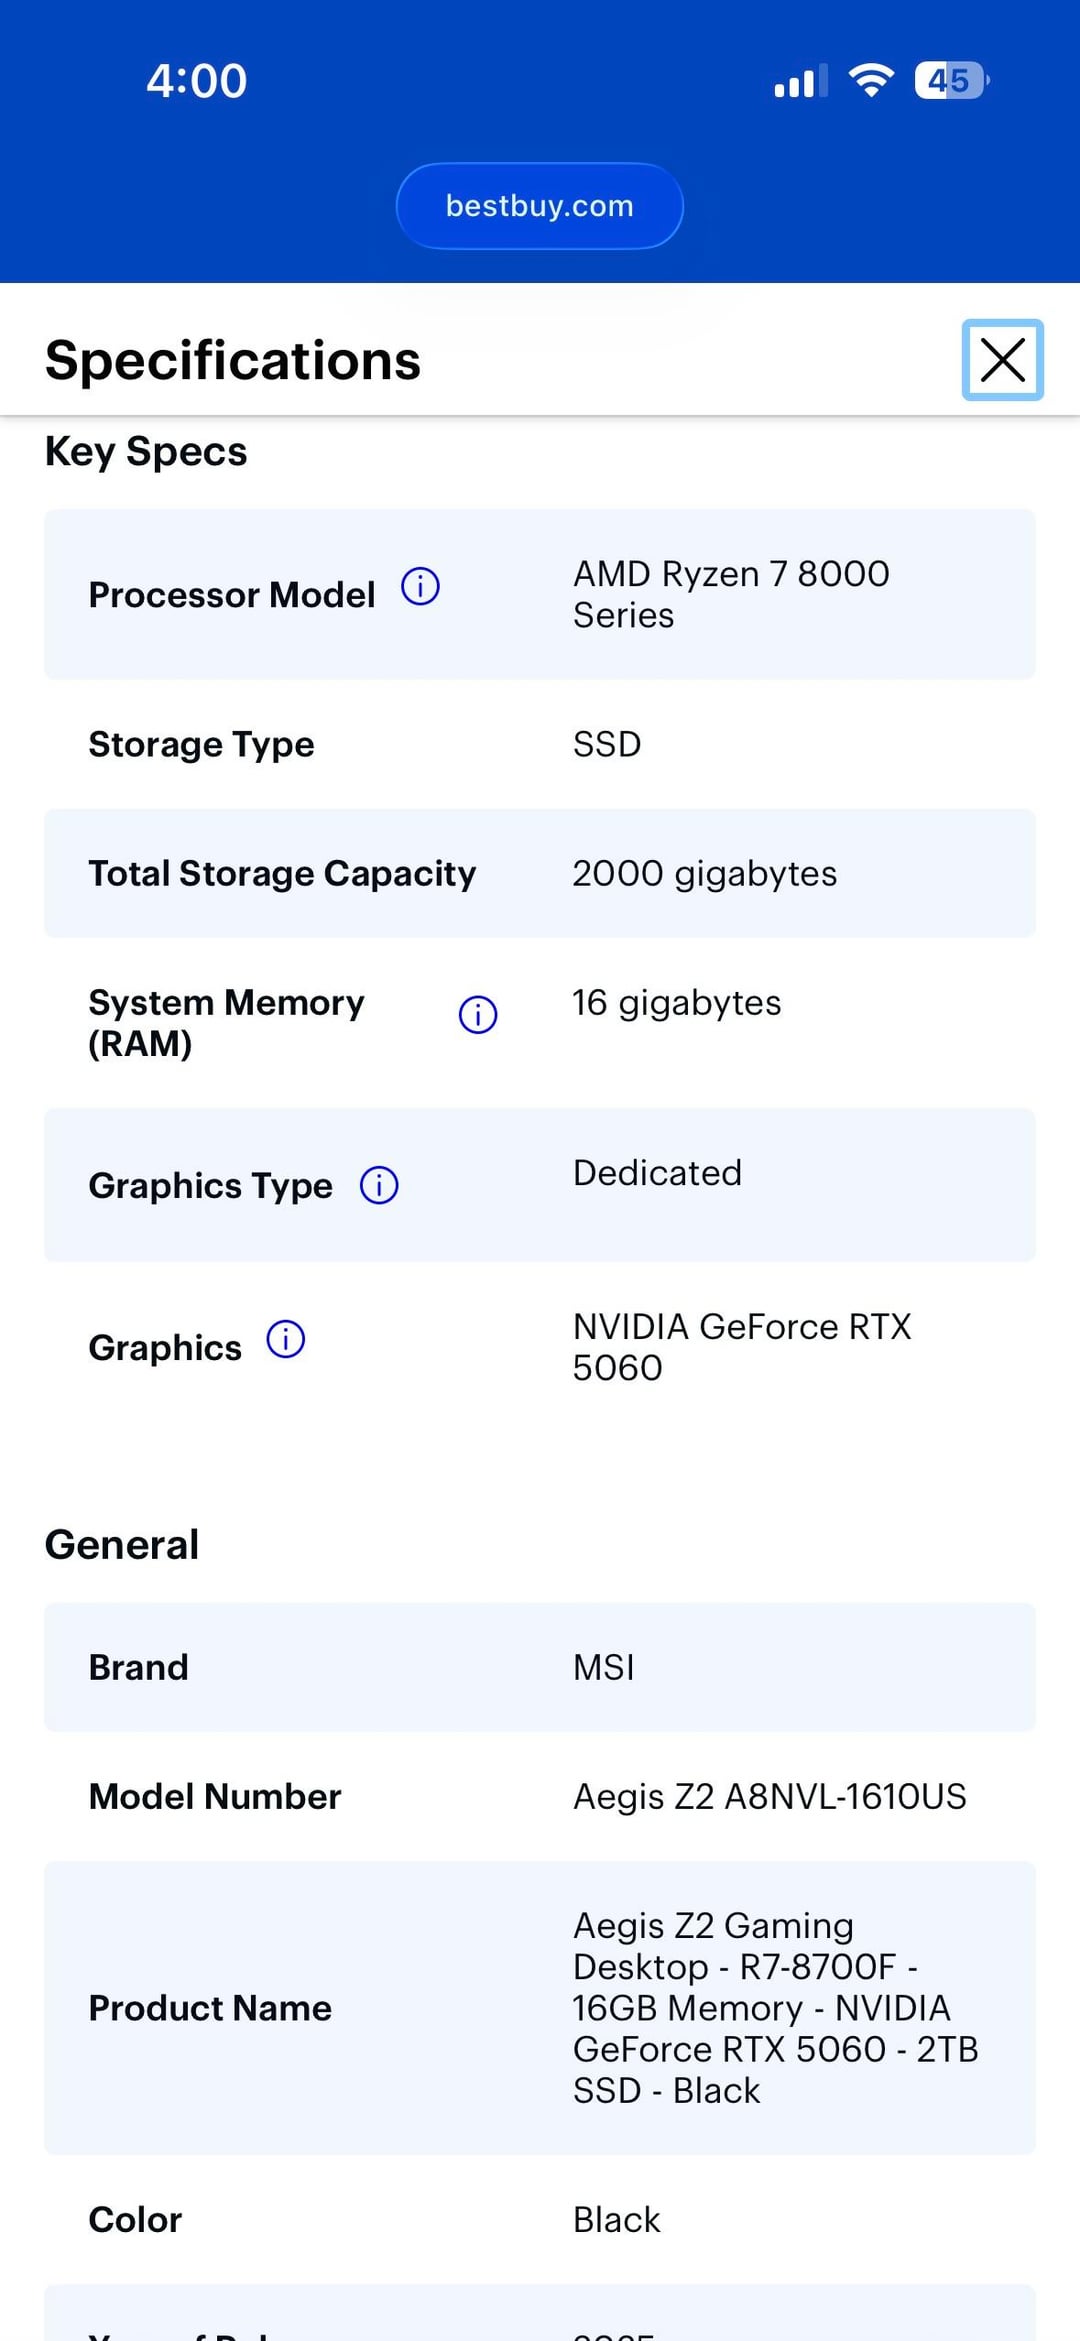The height and width of the screenshot is (2341, 1080).
Task: Select the General section heading
Action: tap(122, 1545)
